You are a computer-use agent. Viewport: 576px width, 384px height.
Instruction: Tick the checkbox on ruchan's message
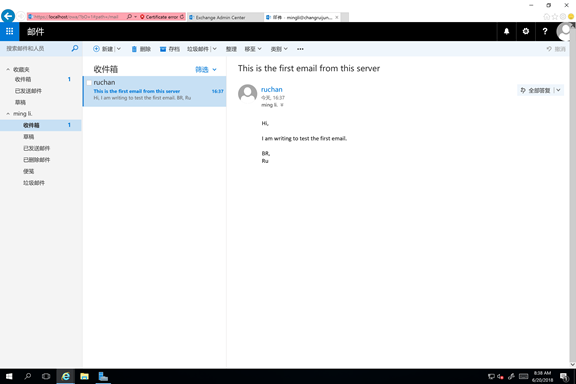89,83
